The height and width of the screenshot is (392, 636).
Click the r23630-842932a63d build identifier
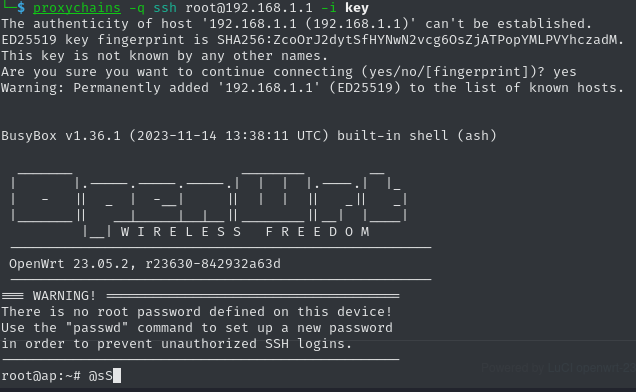[x=213, y=264]
